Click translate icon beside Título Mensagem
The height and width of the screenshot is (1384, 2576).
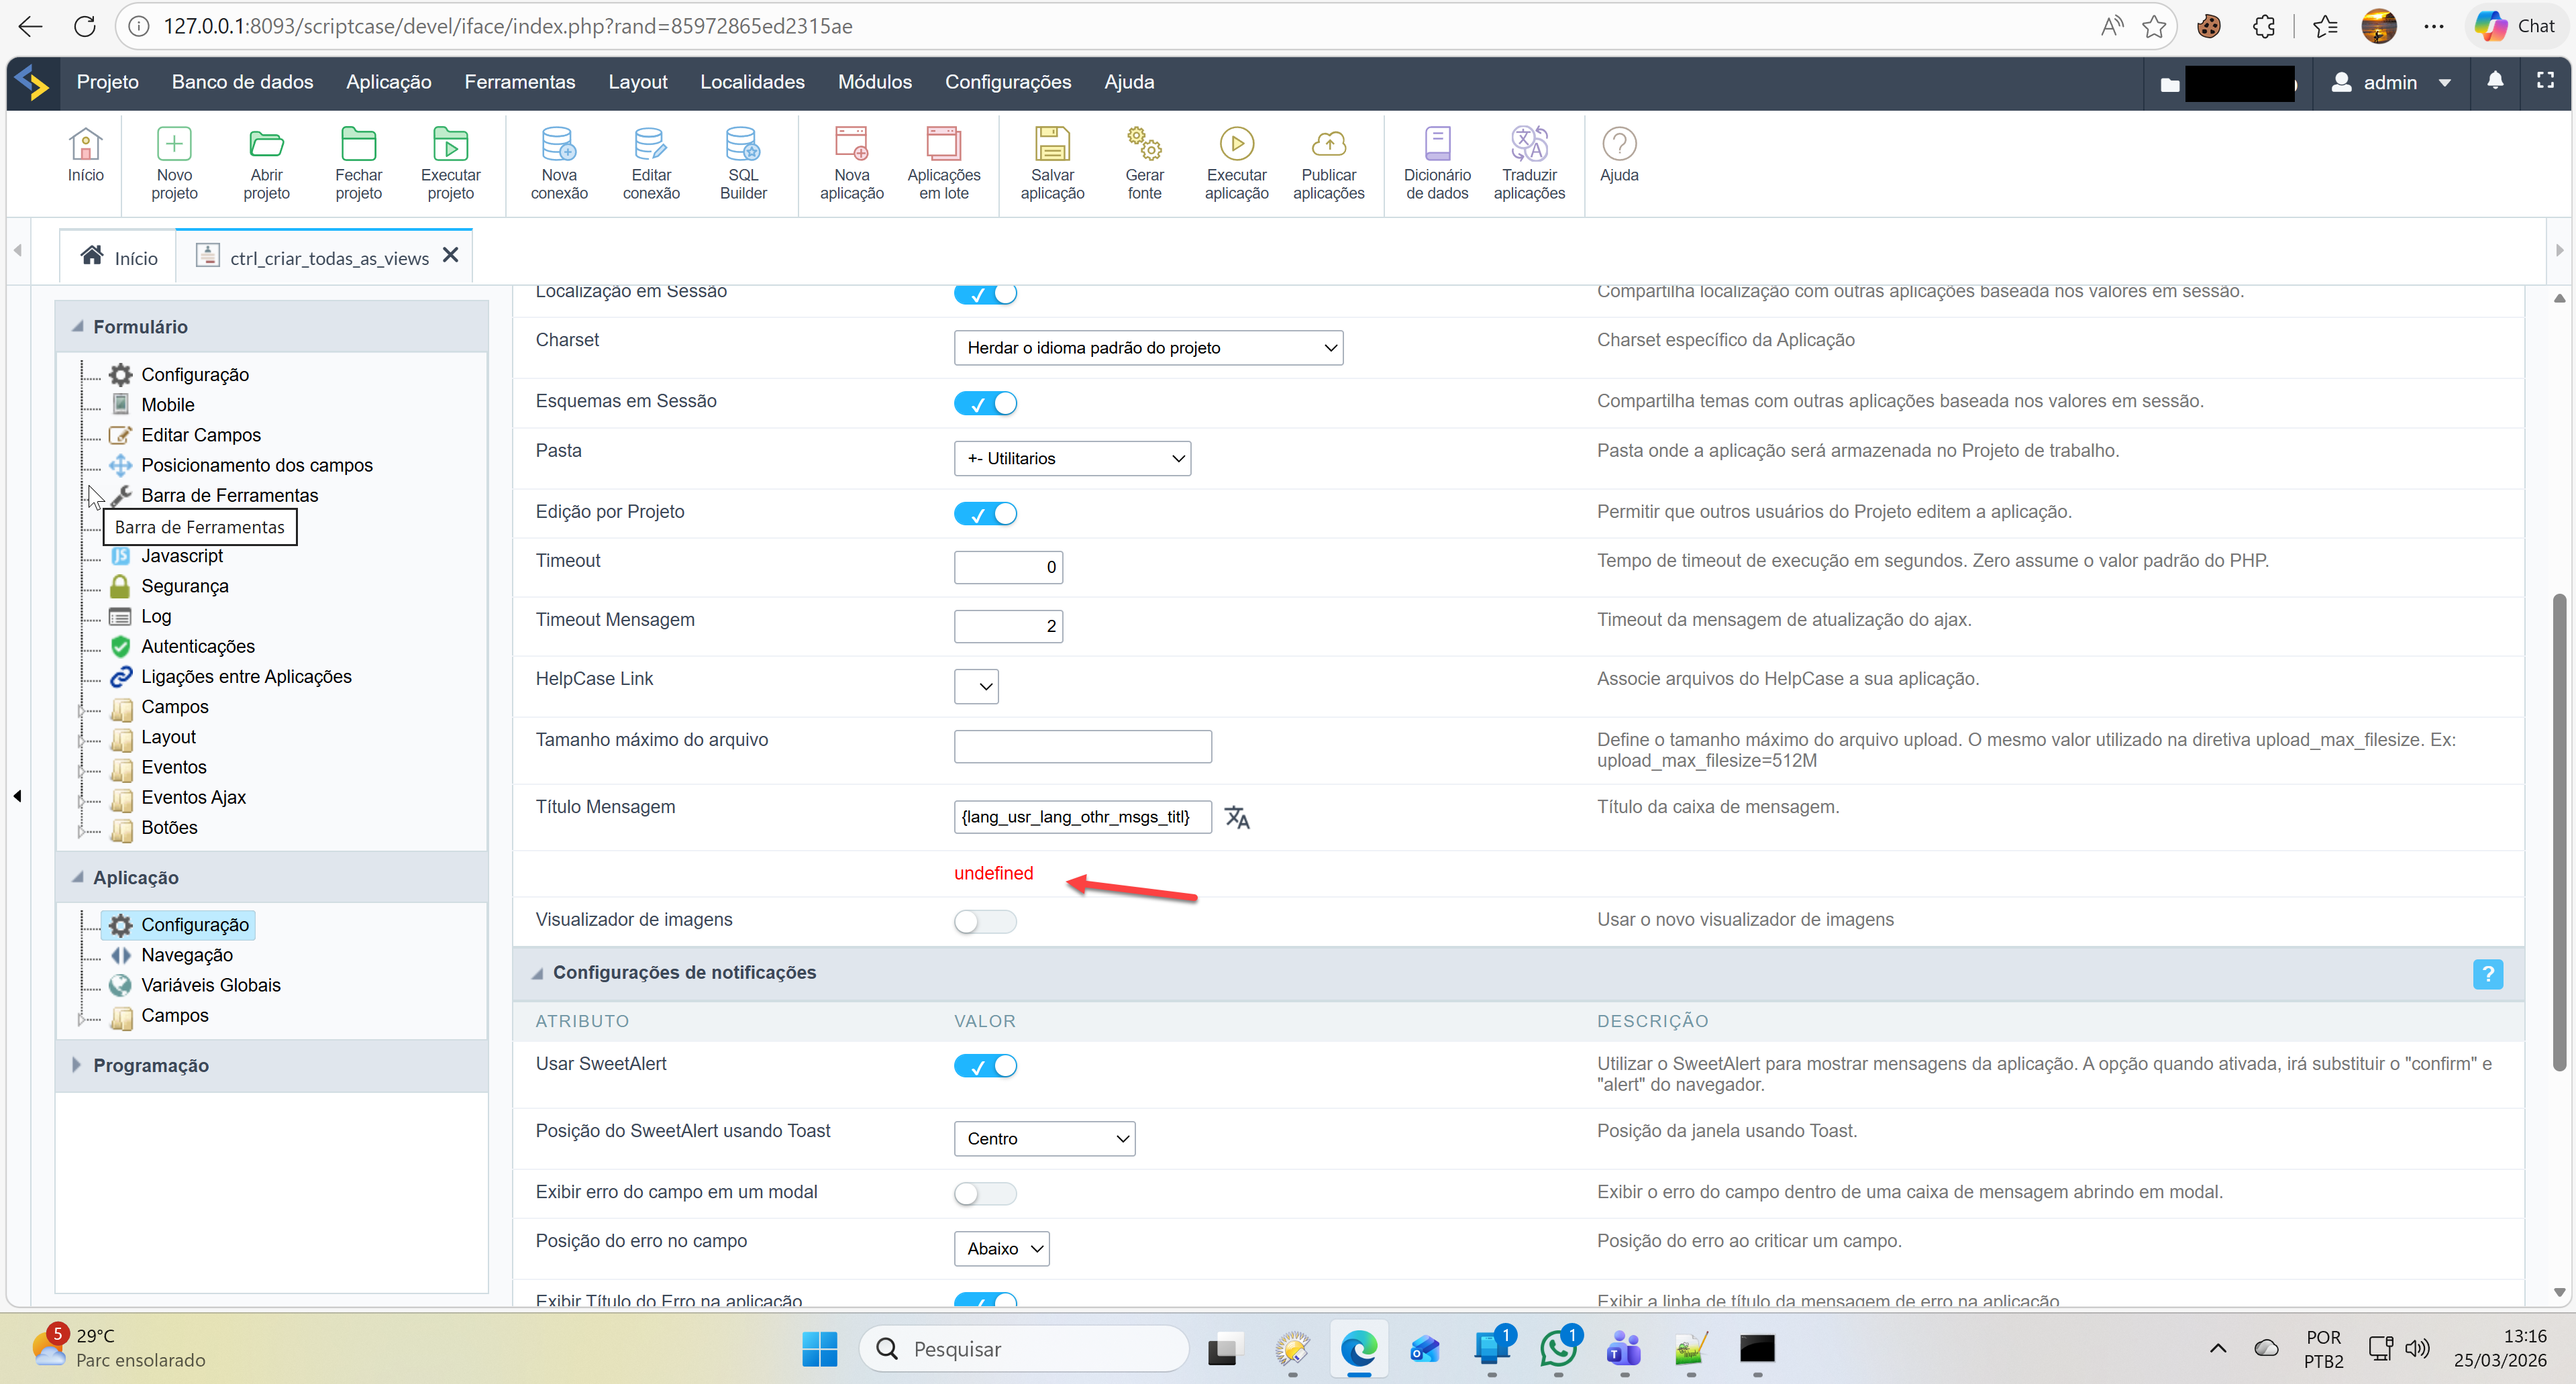click(x=1237, y=817)
